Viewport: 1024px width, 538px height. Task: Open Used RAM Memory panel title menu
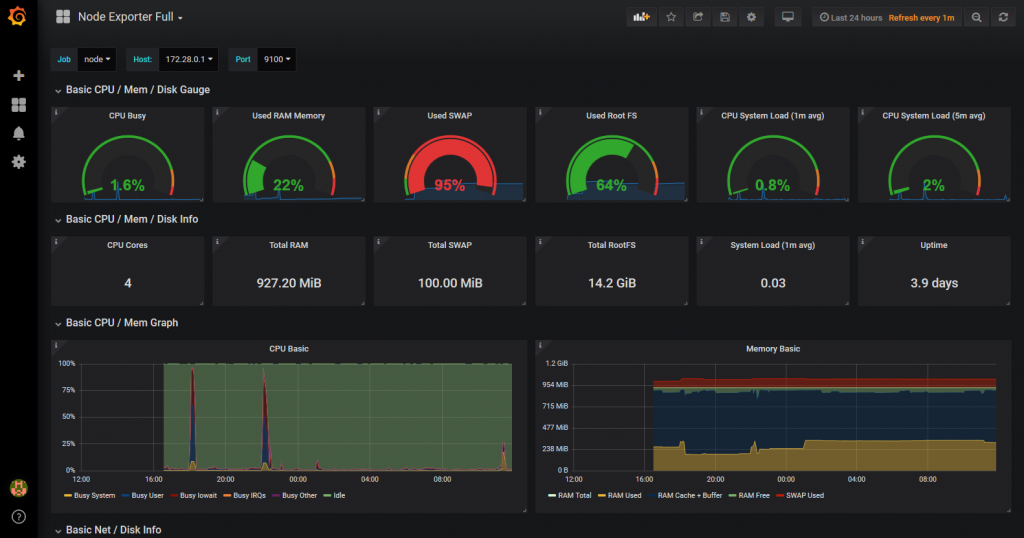(289, 116)
